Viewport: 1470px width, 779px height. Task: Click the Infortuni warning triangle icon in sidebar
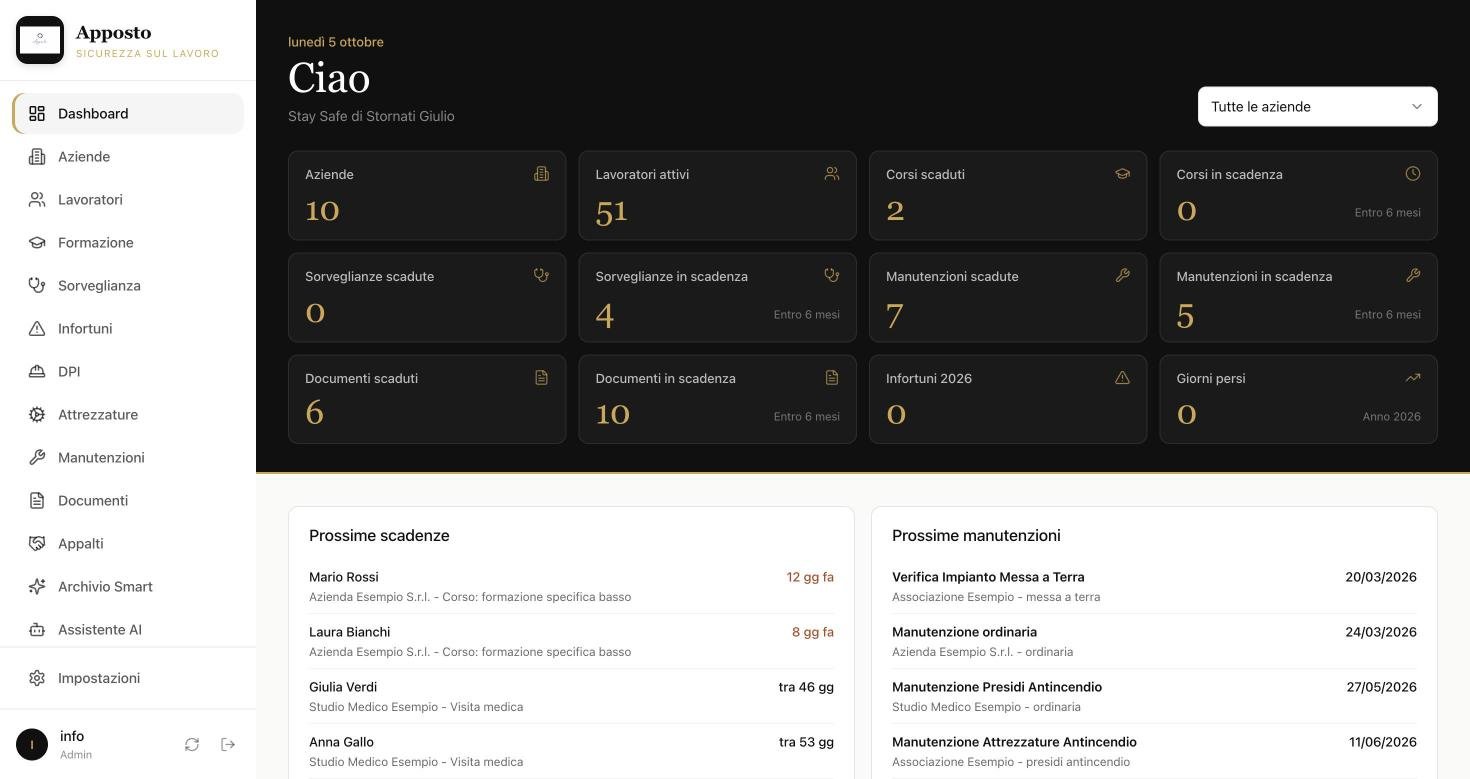pos(37,329)
